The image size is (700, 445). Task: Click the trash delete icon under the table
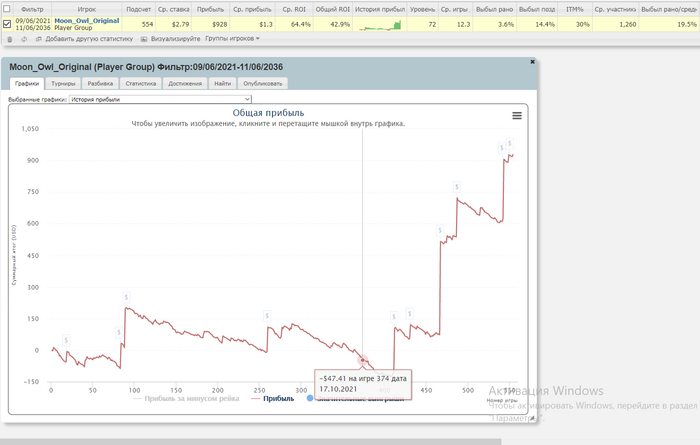(x=10, y=39)
